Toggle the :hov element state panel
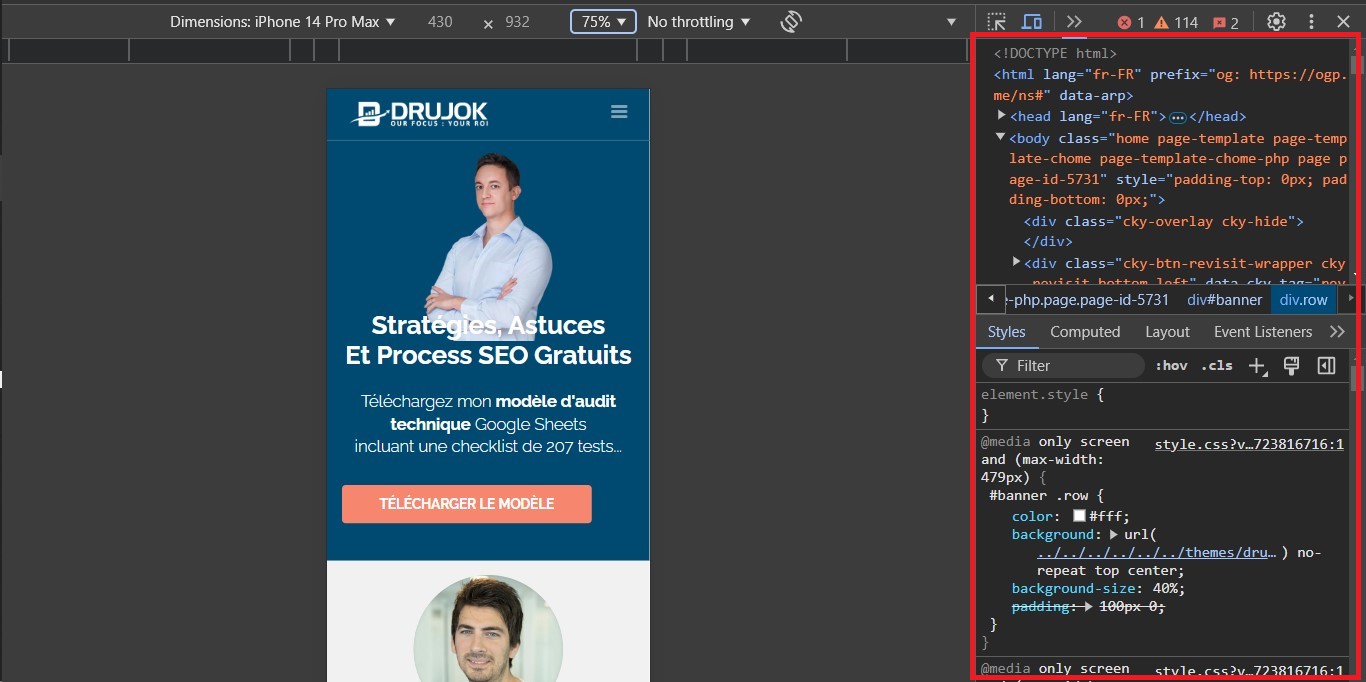Screen dimensions: 1366x682 coord(1171,366)
